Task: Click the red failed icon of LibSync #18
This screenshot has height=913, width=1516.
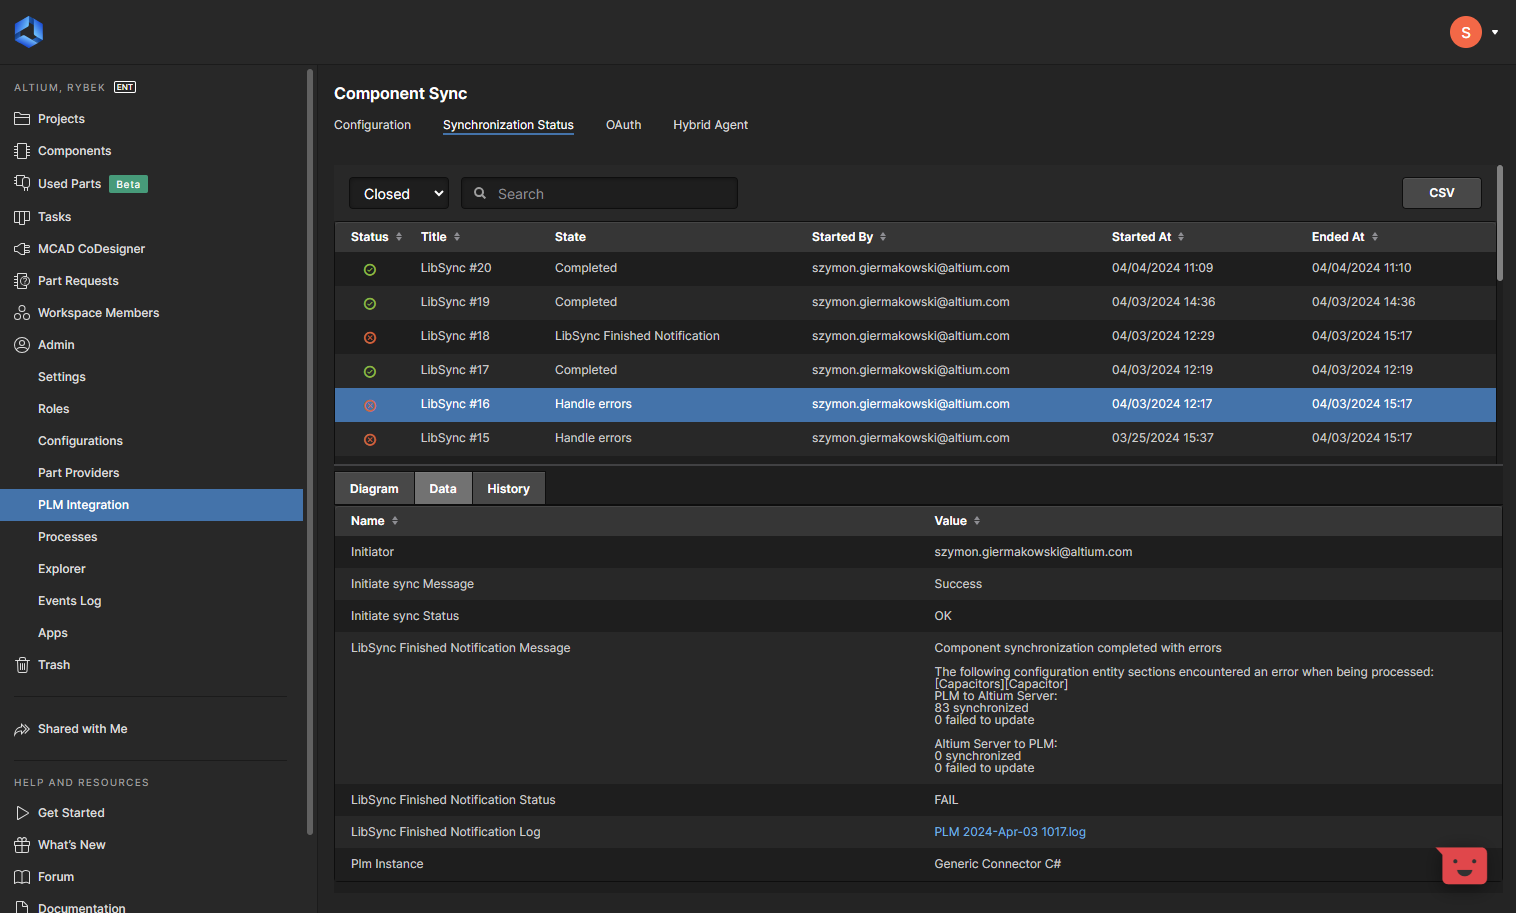Action: tap(370, 337)
